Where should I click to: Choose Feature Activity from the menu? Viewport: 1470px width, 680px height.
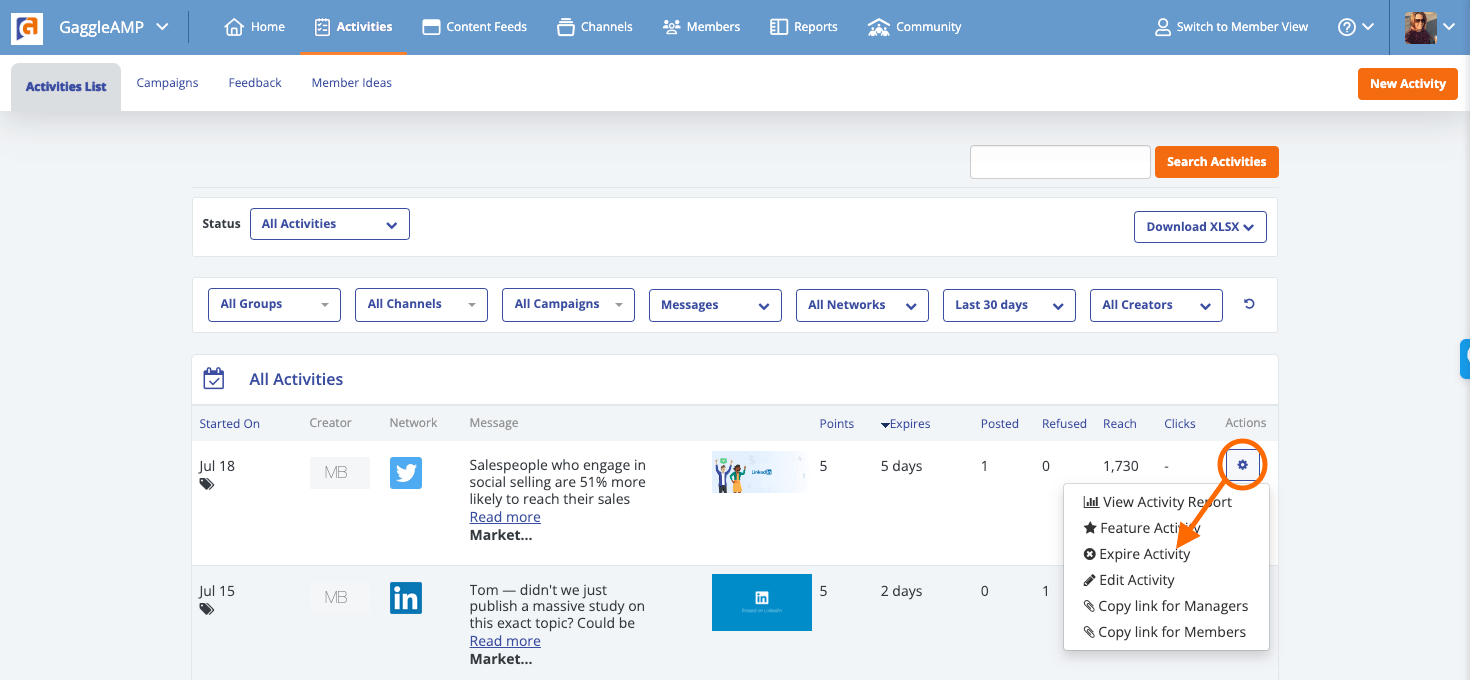pos(1142,528)
